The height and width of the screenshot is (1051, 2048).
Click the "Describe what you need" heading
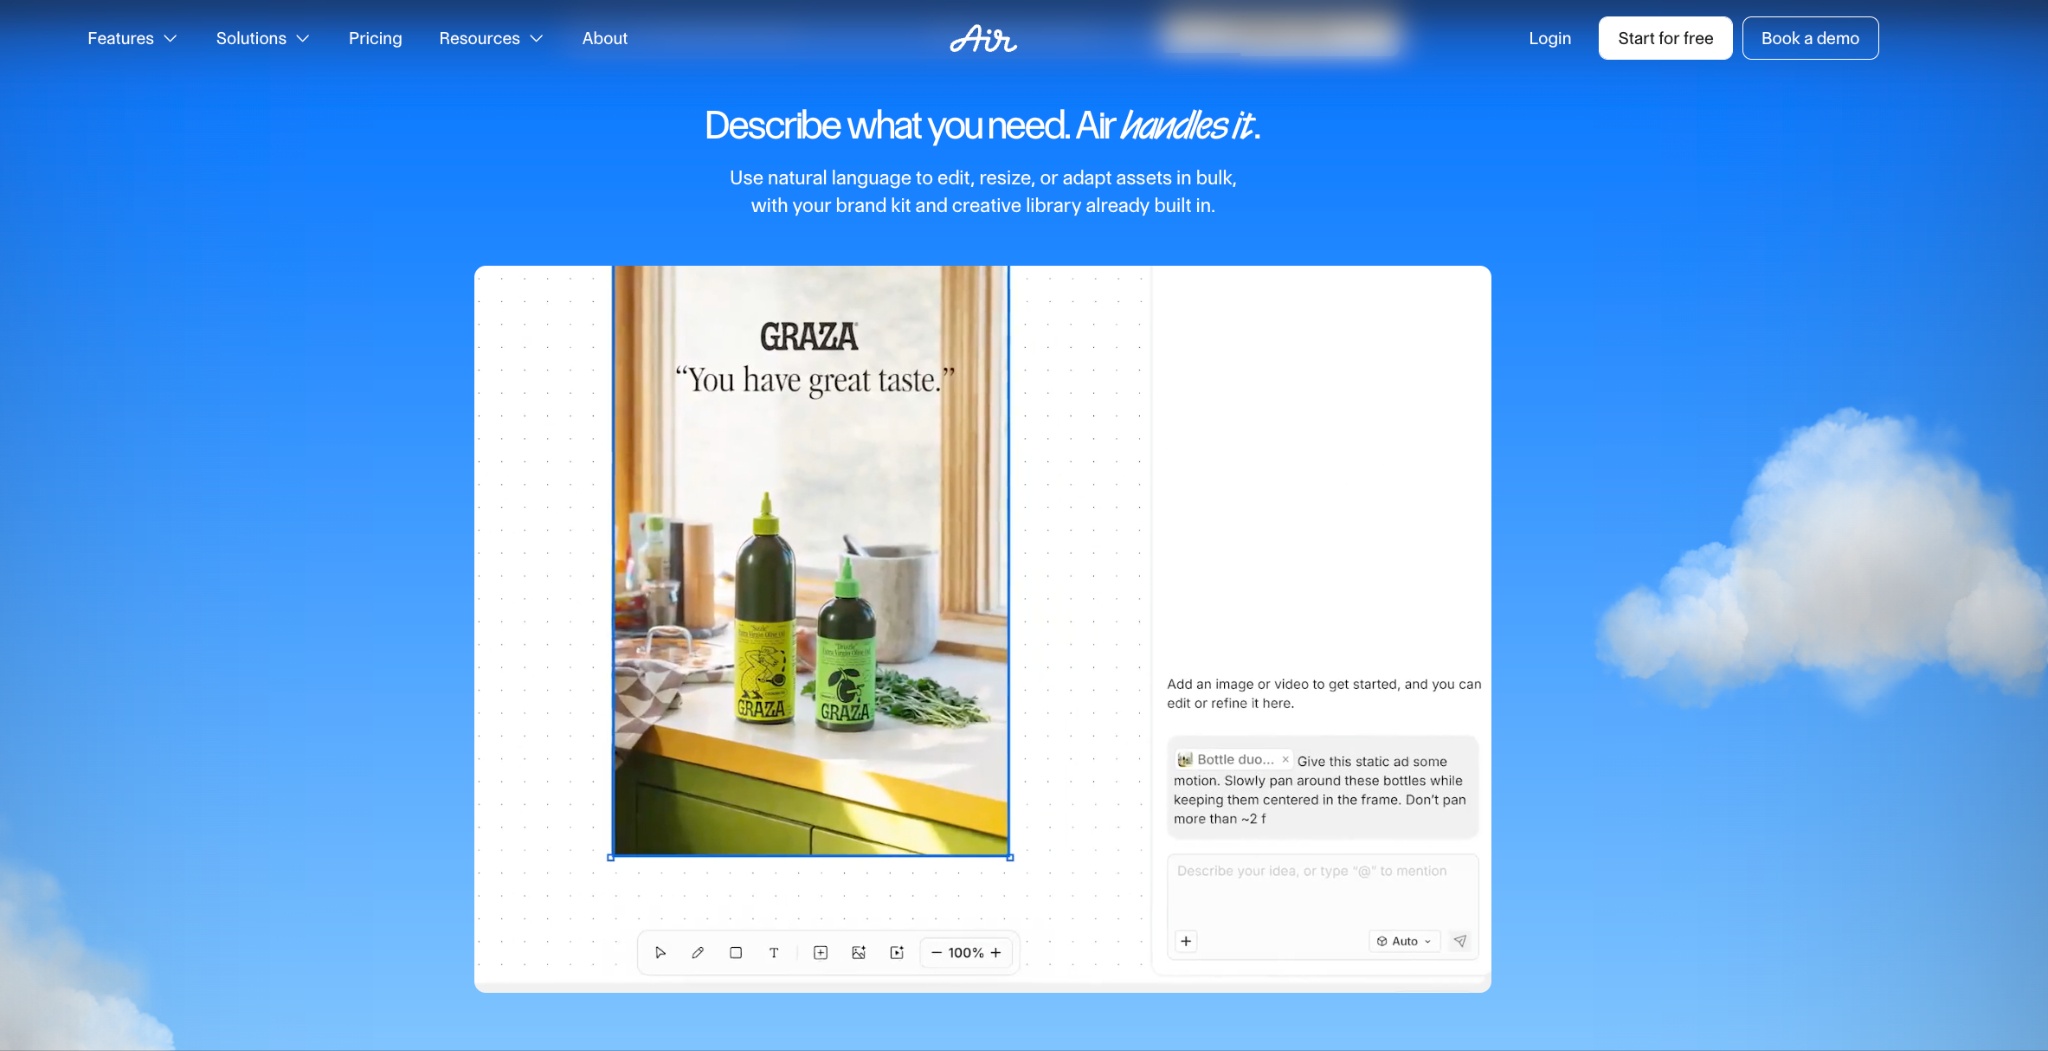pos(983,126)
